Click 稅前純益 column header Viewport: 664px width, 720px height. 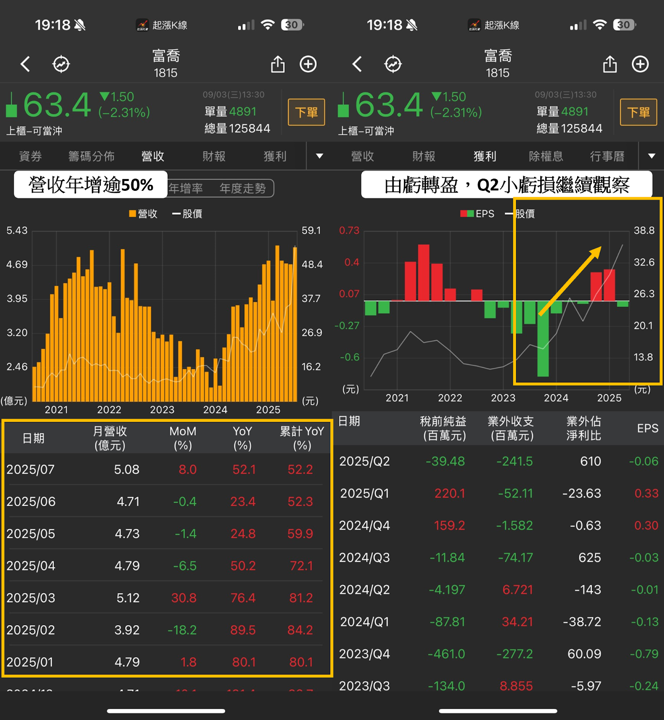point(444,428)
